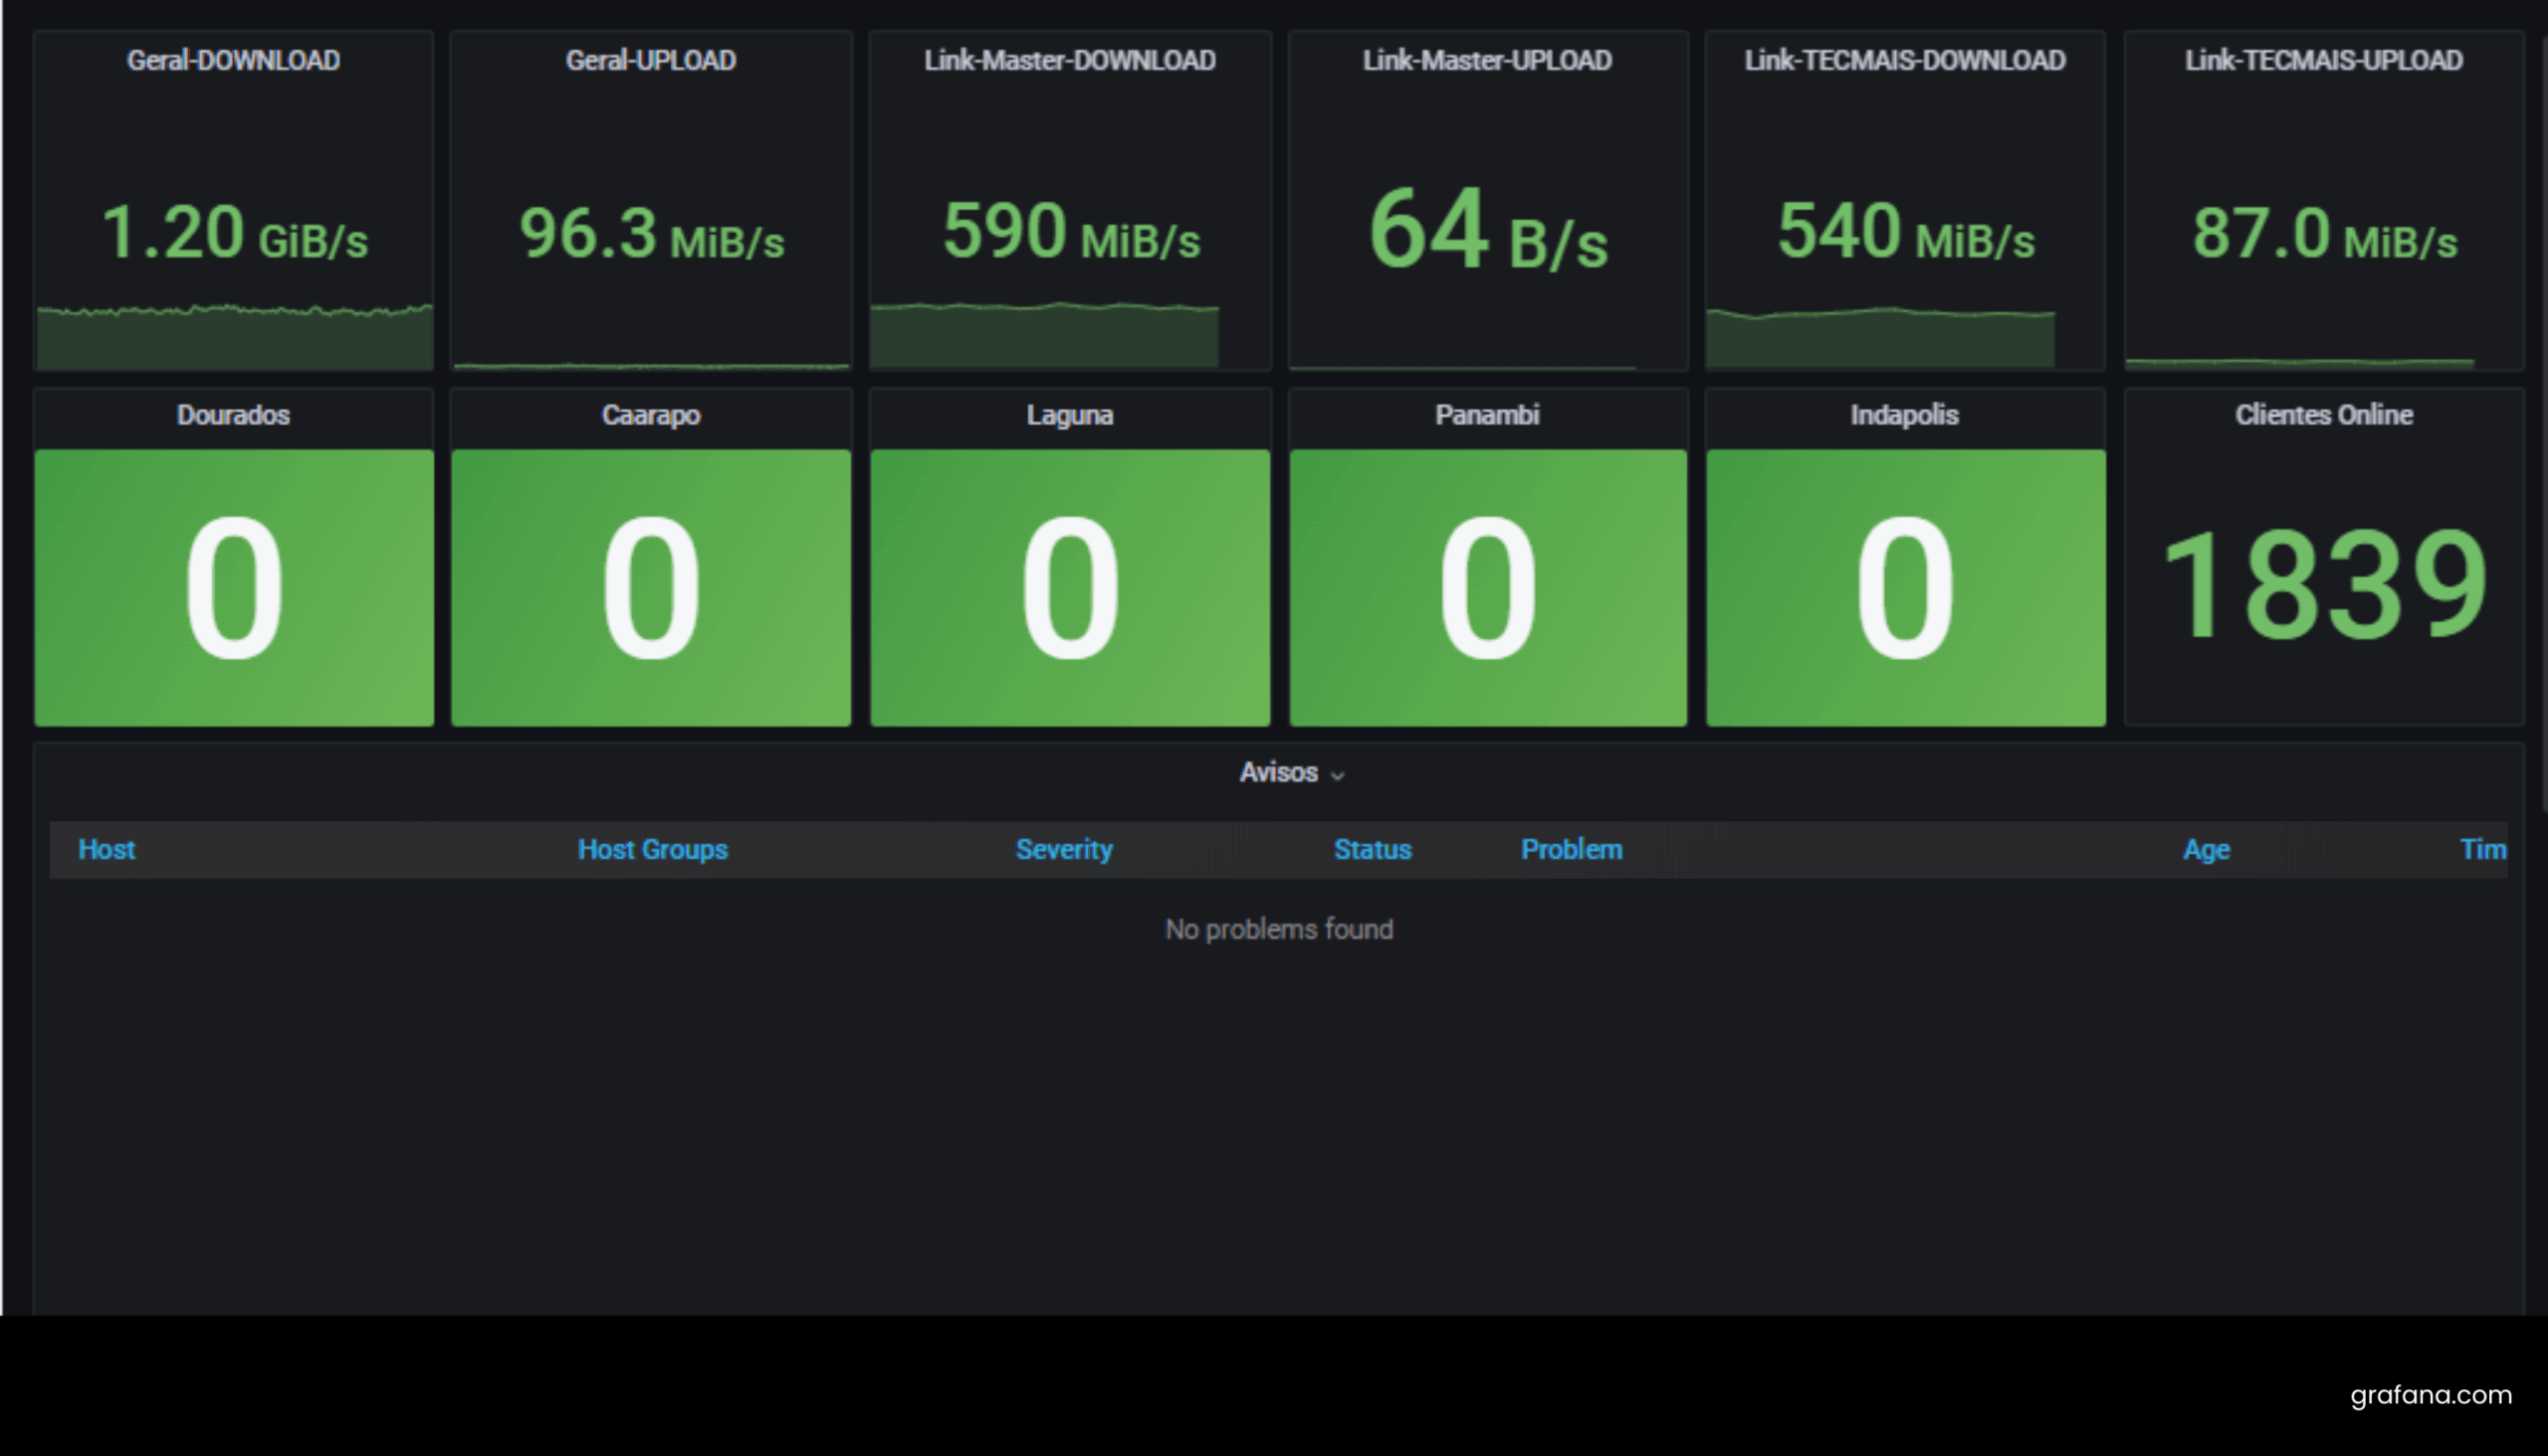Sort table by Host column
Image resolution: width=2548 pixels, height=1456 pixels.
point(106,849)
